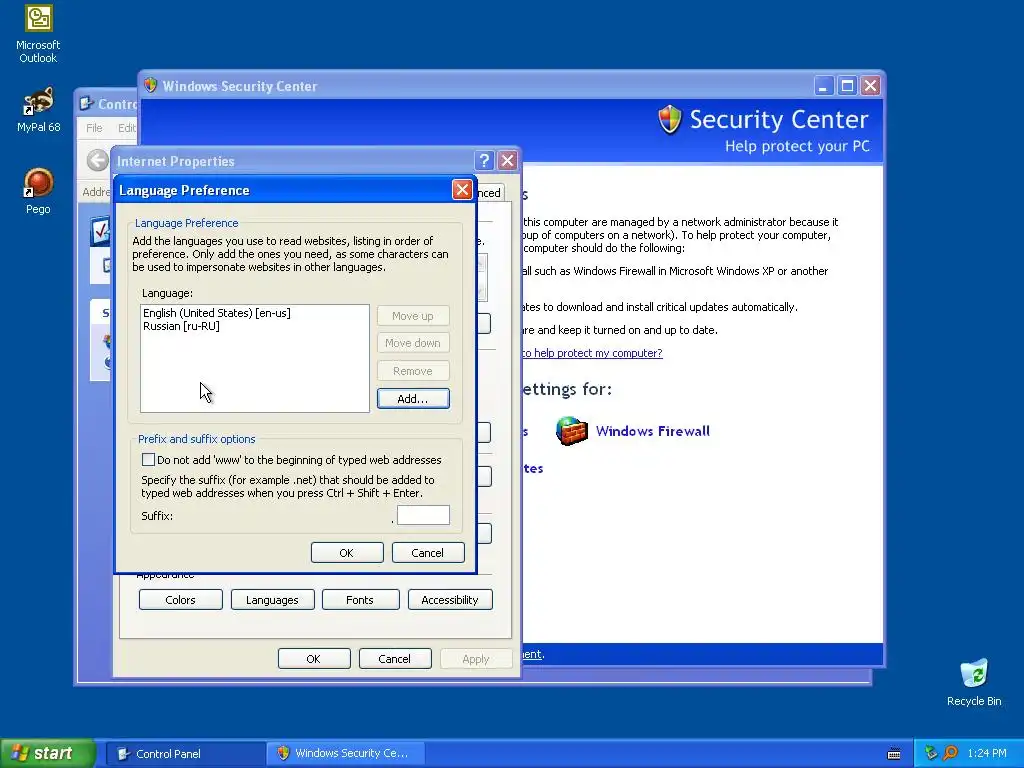This screenshot has height=768, width=1024.
Task: Open the Fonts button in Internet Properties
Action: point(360,600)
